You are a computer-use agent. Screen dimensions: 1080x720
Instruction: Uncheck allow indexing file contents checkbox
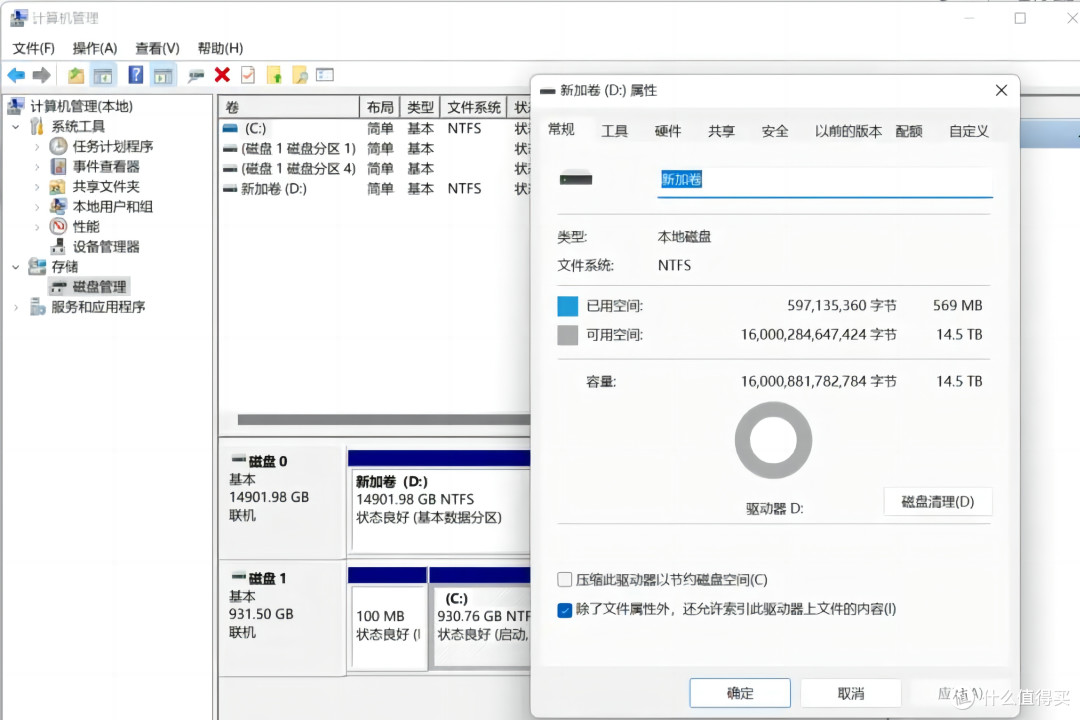pyautogui.click(x=564, y=610)
